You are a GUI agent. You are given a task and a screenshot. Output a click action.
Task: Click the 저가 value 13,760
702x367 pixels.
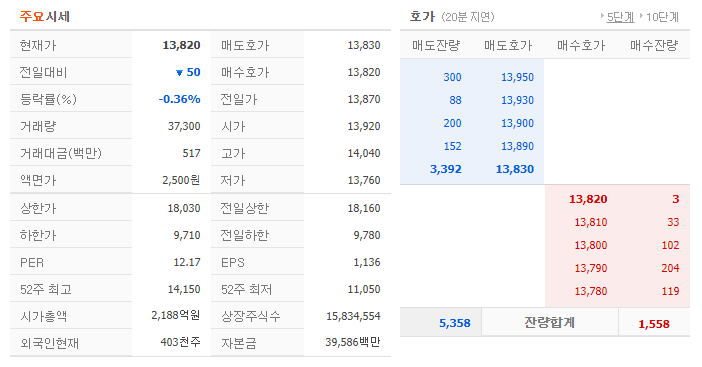364,180
